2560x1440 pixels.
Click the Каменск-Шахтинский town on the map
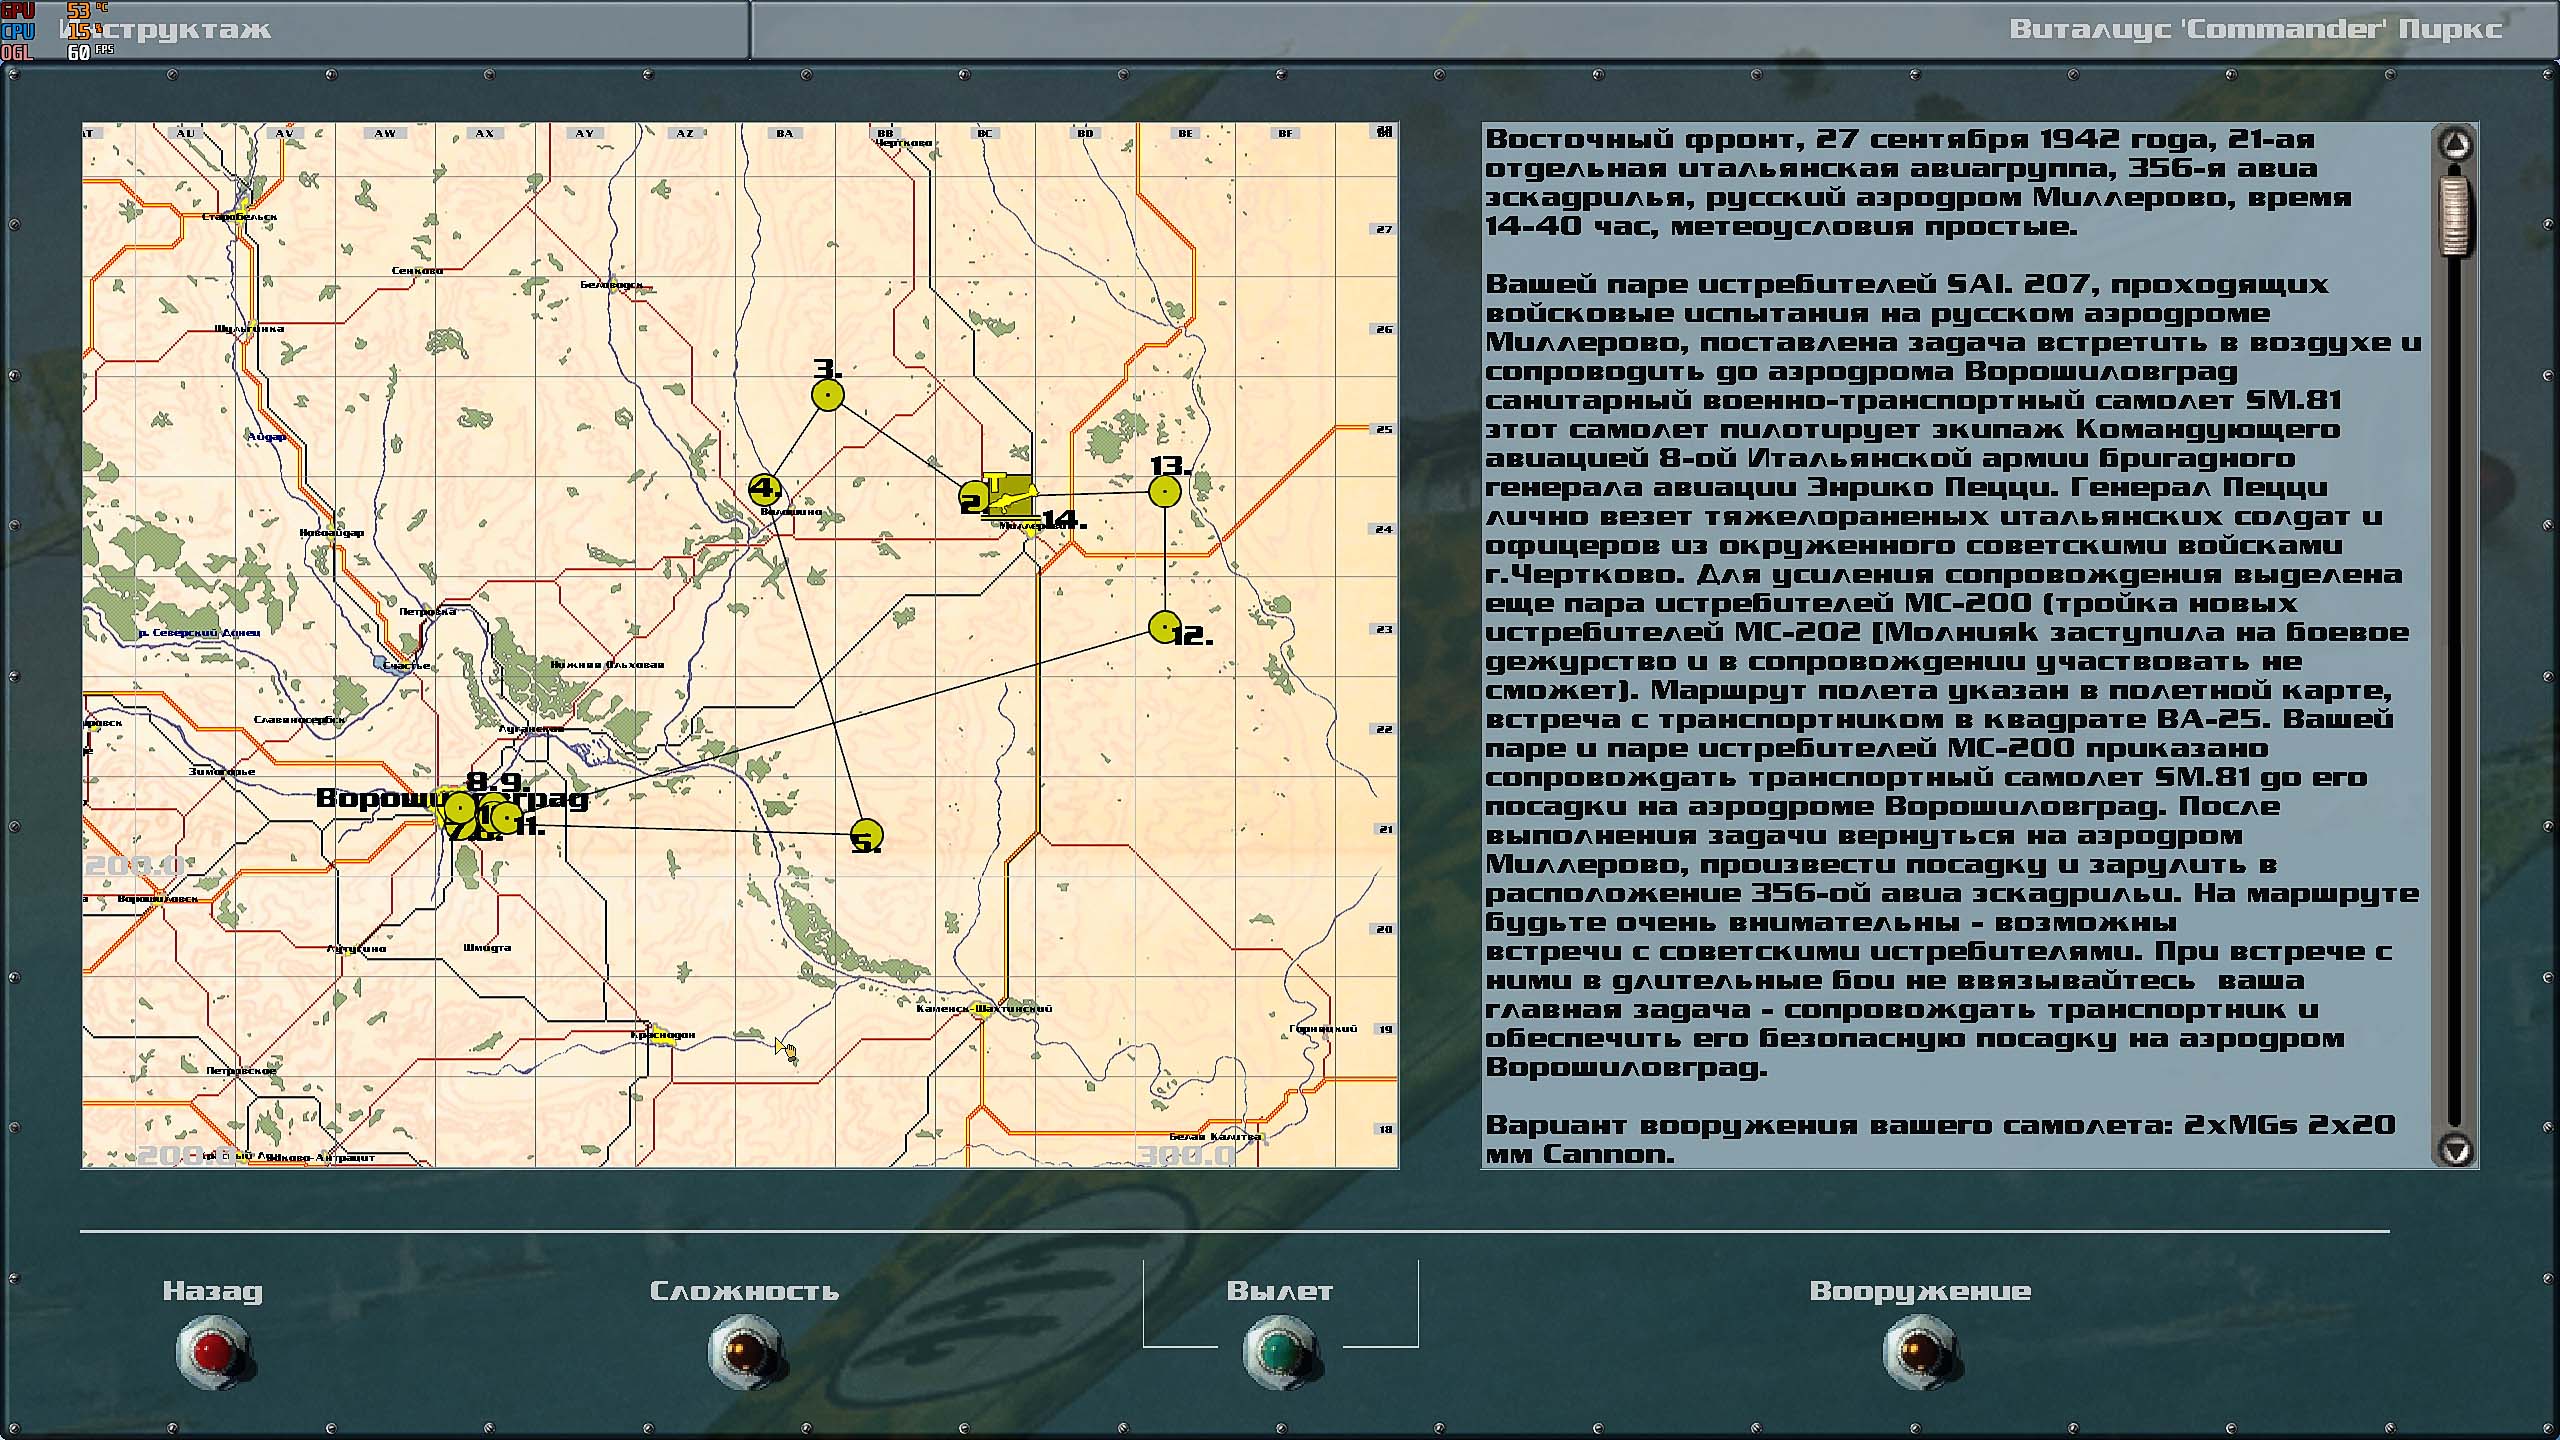point(984,1008)
